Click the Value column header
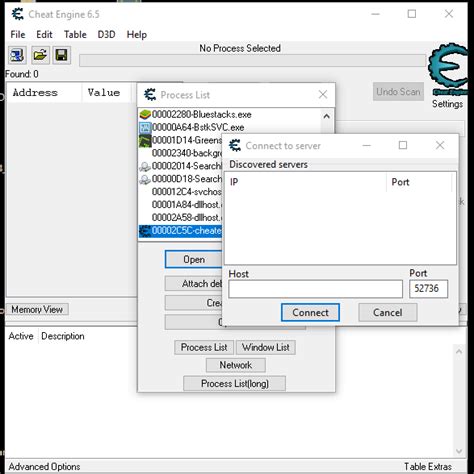 106,93
